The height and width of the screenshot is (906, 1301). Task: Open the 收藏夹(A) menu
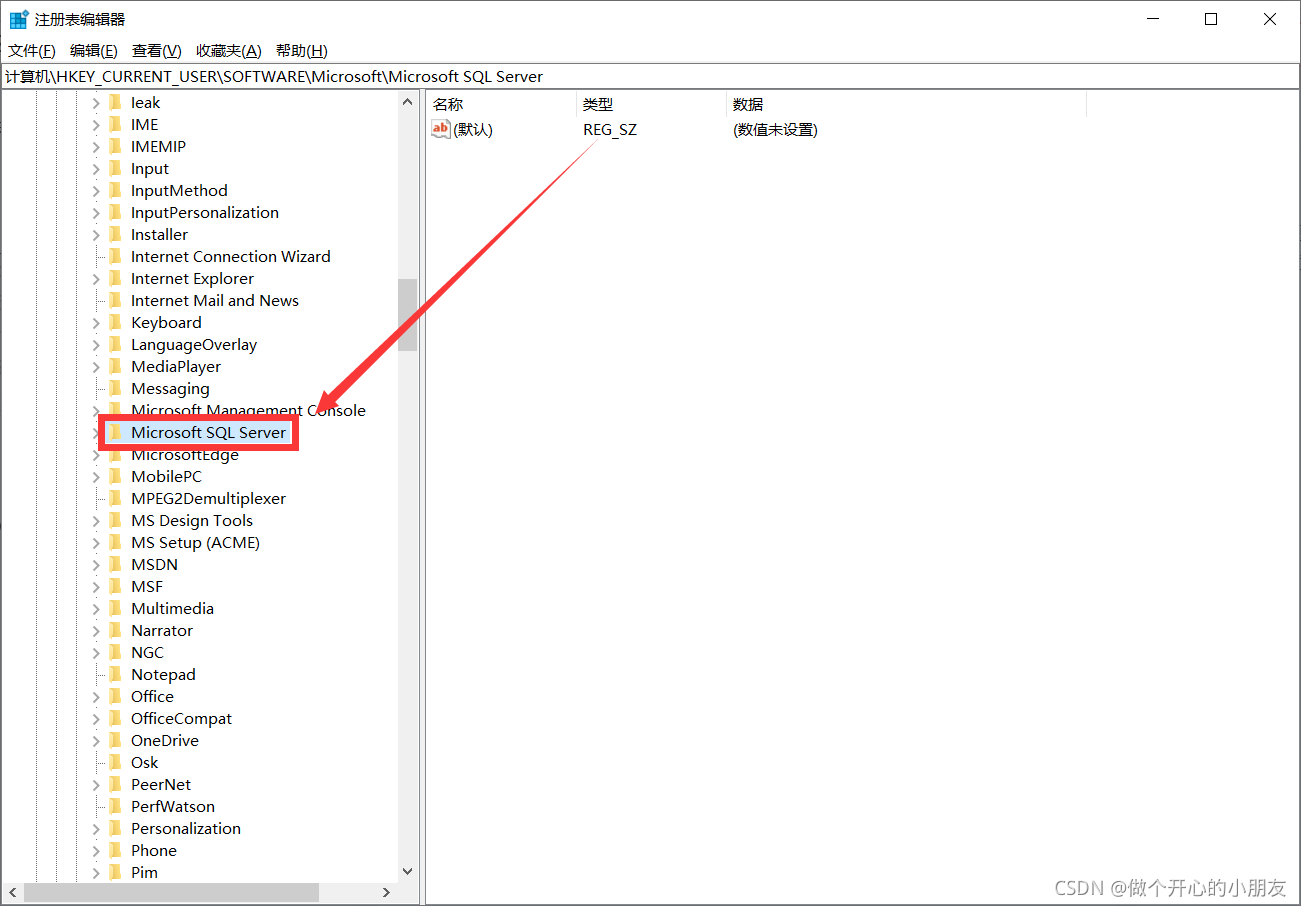(x=229, y=51)
